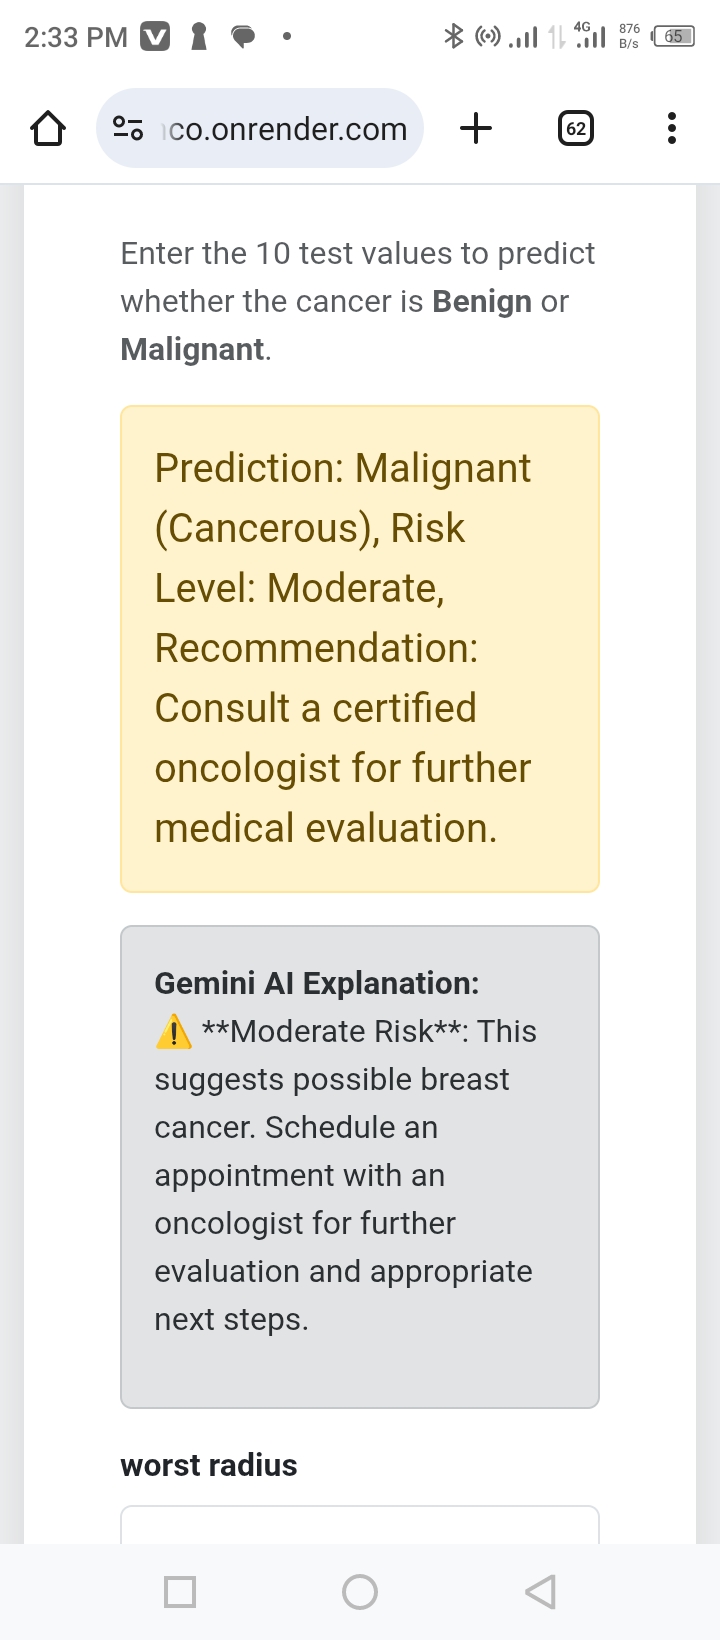Open a new tab with the plus icon
720x1640 pixels.
[476, 128]
